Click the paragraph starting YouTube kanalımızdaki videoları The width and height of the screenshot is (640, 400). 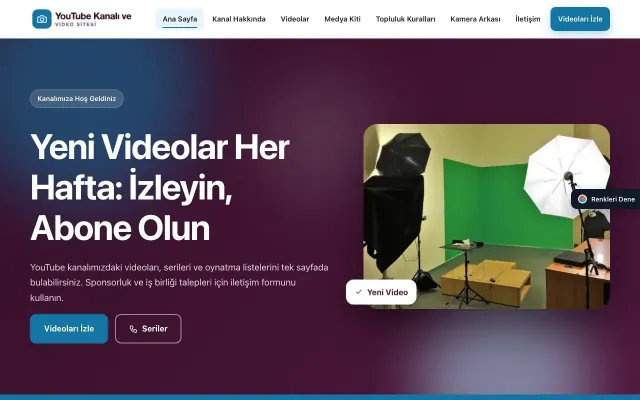pyautogui.click(x=179, y=282)
